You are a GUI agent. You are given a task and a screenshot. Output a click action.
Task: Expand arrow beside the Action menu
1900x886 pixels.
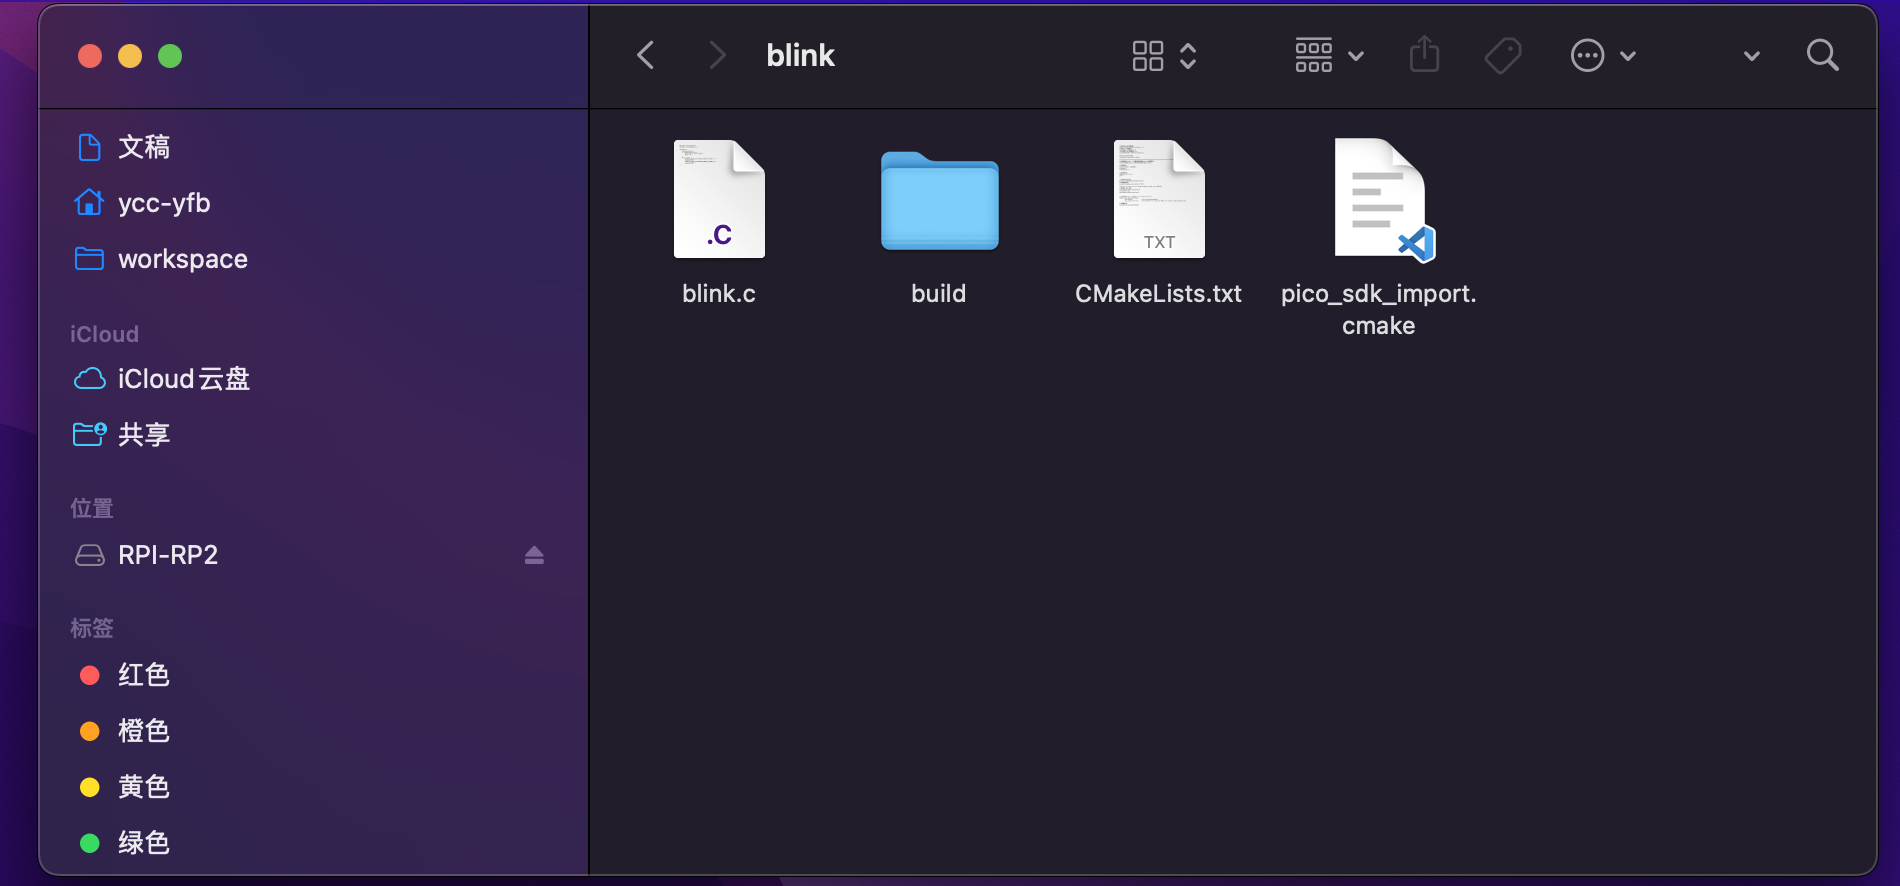[1628, 57]
